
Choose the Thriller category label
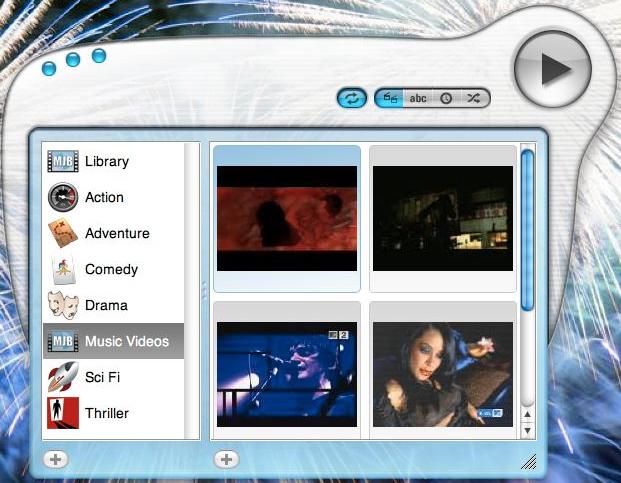tap(107, 413)
